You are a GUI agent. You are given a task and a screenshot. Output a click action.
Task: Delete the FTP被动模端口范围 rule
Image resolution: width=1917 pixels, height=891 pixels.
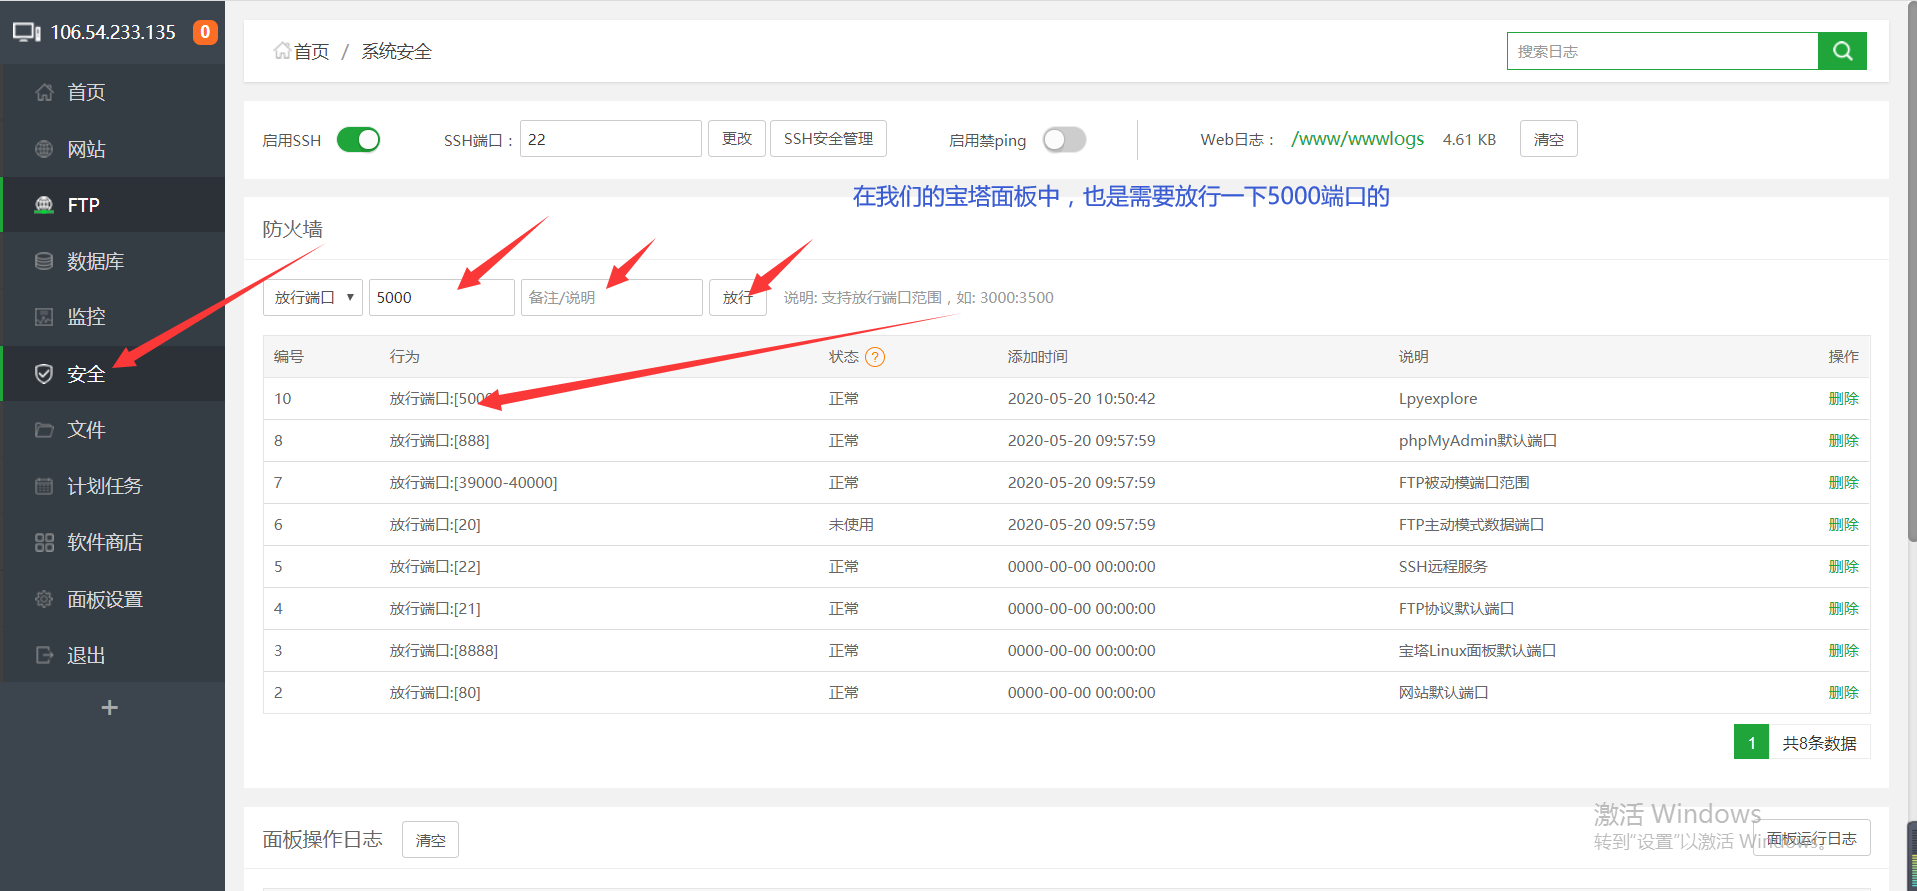(x=1843, y=483)
